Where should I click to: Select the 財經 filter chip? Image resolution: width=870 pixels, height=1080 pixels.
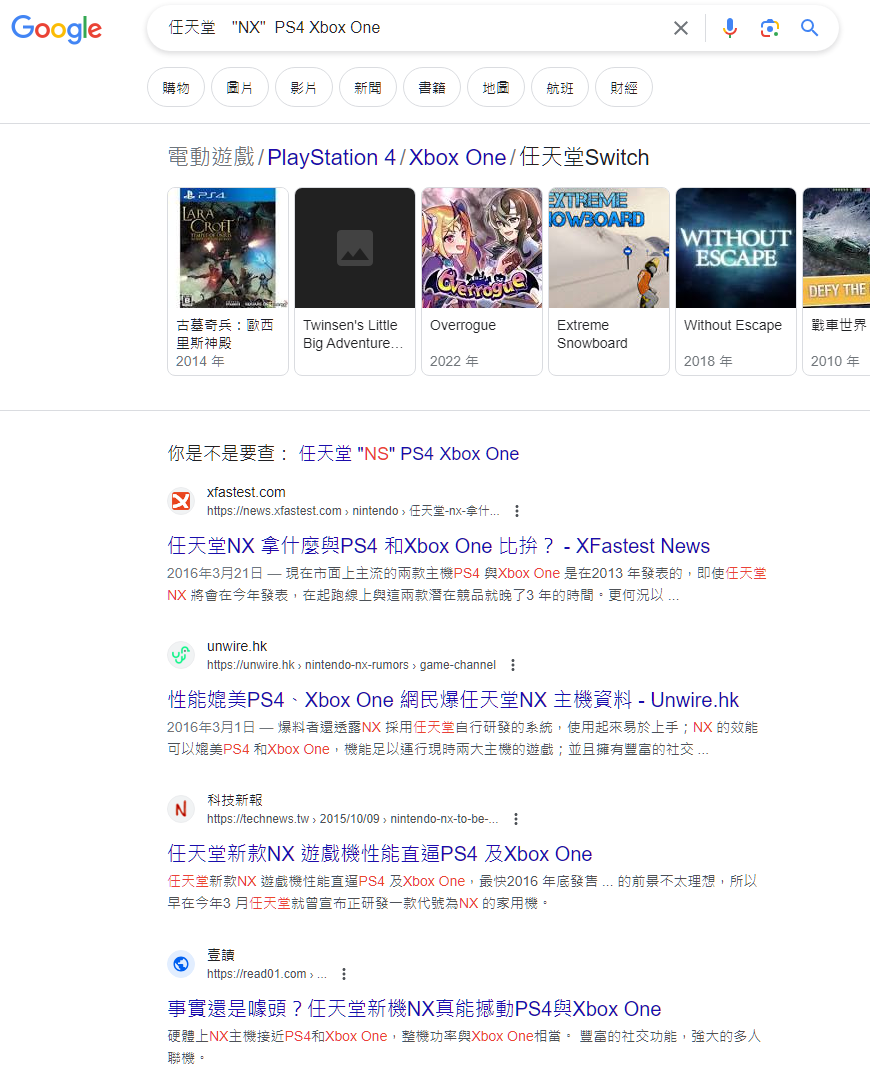tap(624, 87)
